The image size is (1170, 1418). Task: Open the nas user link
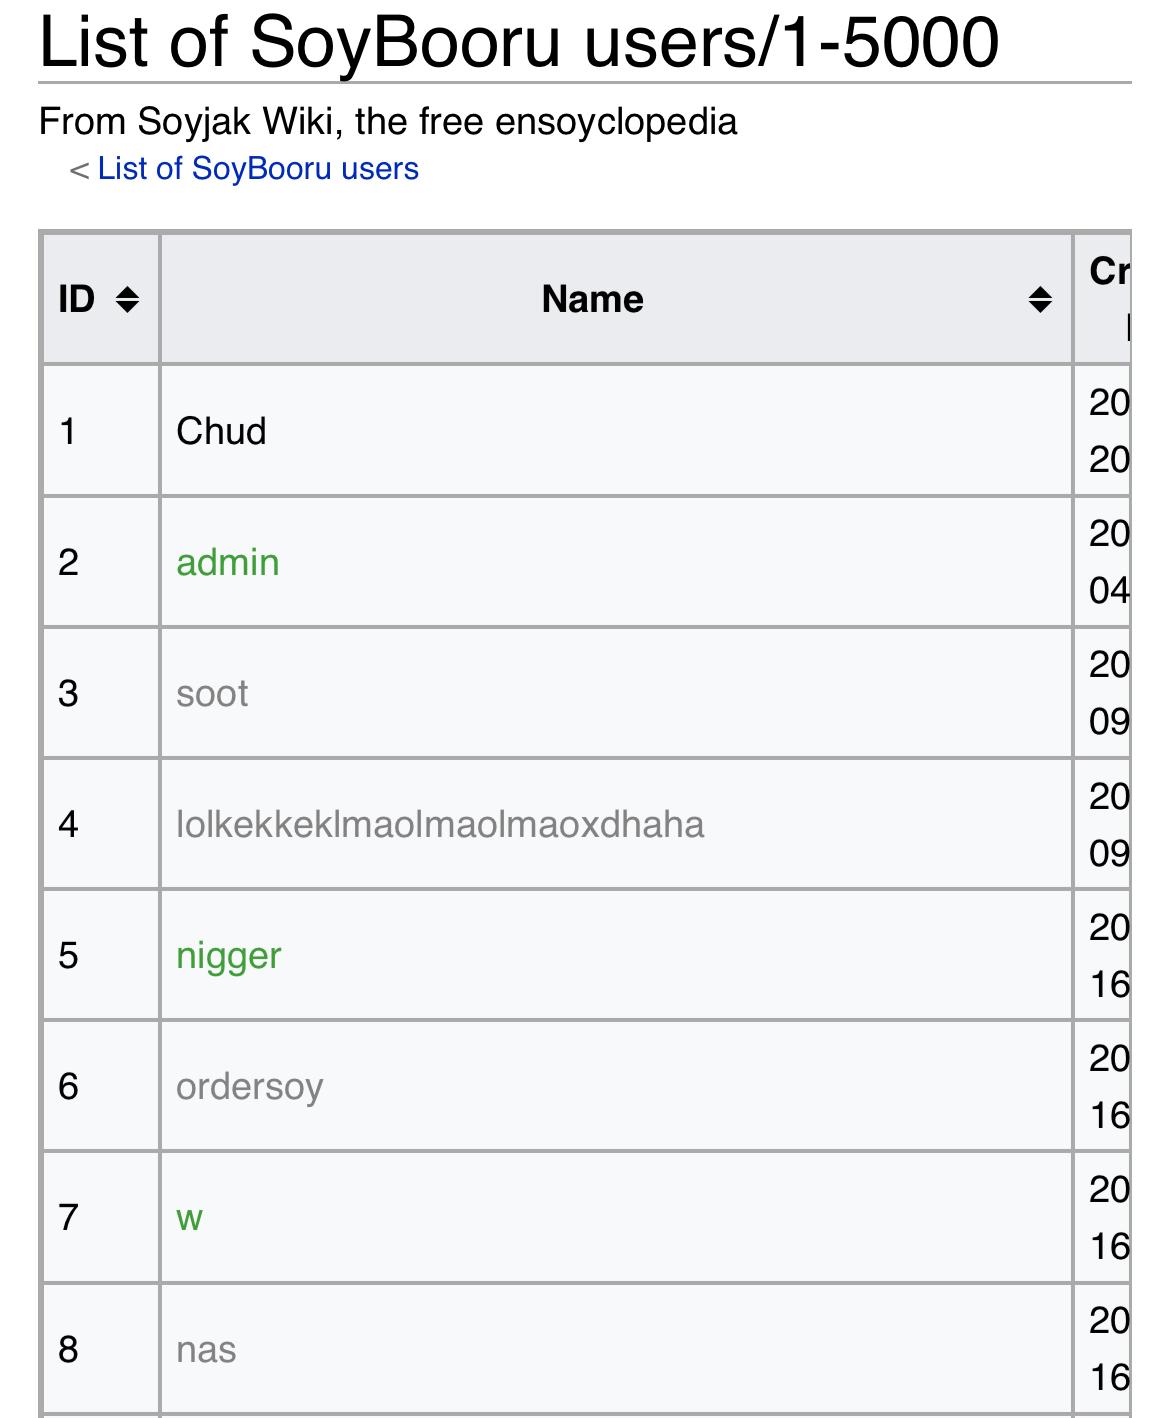(206, 1349)
